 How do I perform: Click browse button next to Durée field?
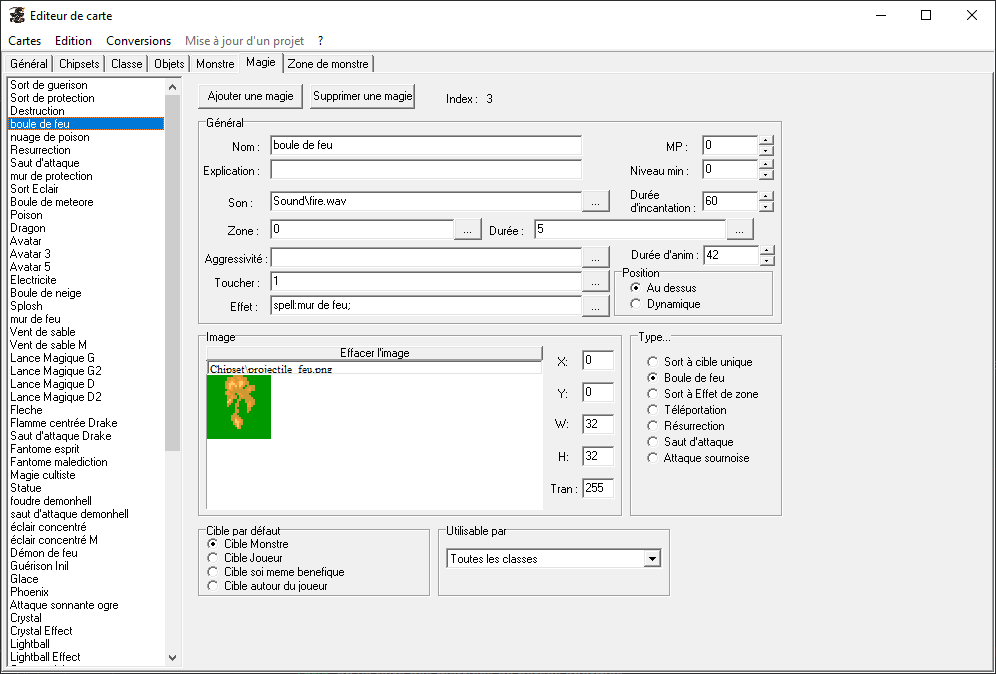click(740, 230)
